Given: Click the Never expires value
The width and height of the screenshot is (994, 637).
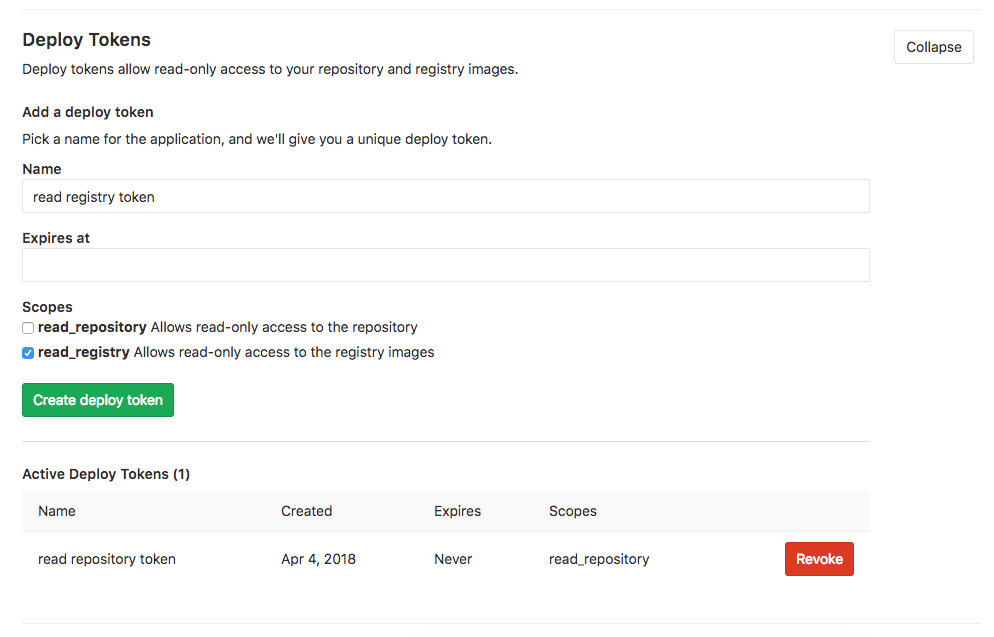Looking at the screenshot, I should coord(452,558).
